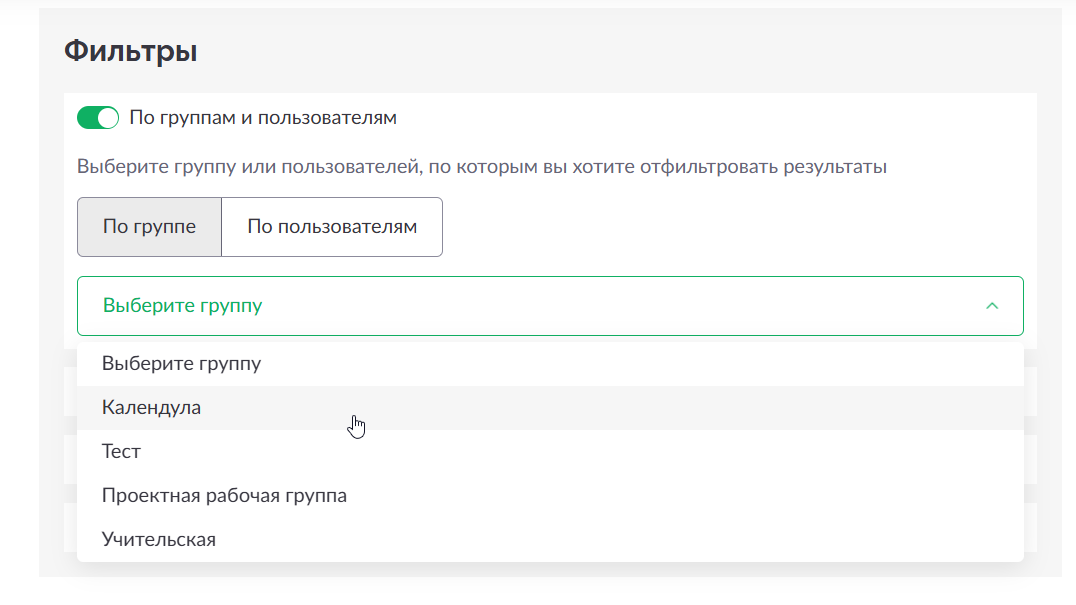Click the "Фильтры" section heading
1076x605 pixels.
[131, 51]
